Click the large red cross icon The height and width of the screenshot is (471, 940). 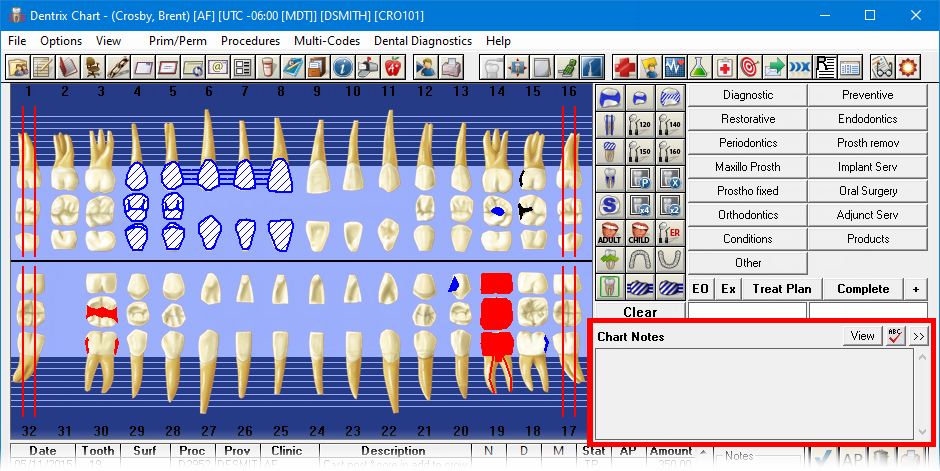pos(625,67)
